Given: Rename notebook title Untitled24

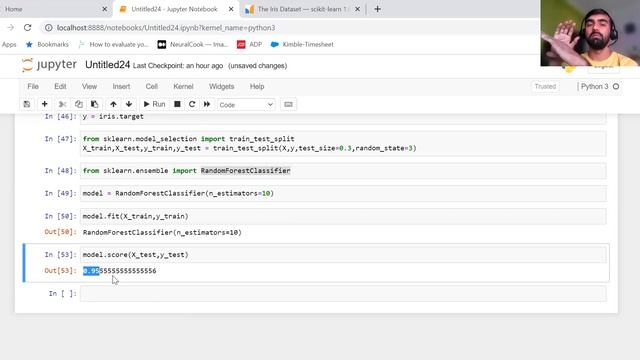Looking at the screenshot, I should pos(107,65).
